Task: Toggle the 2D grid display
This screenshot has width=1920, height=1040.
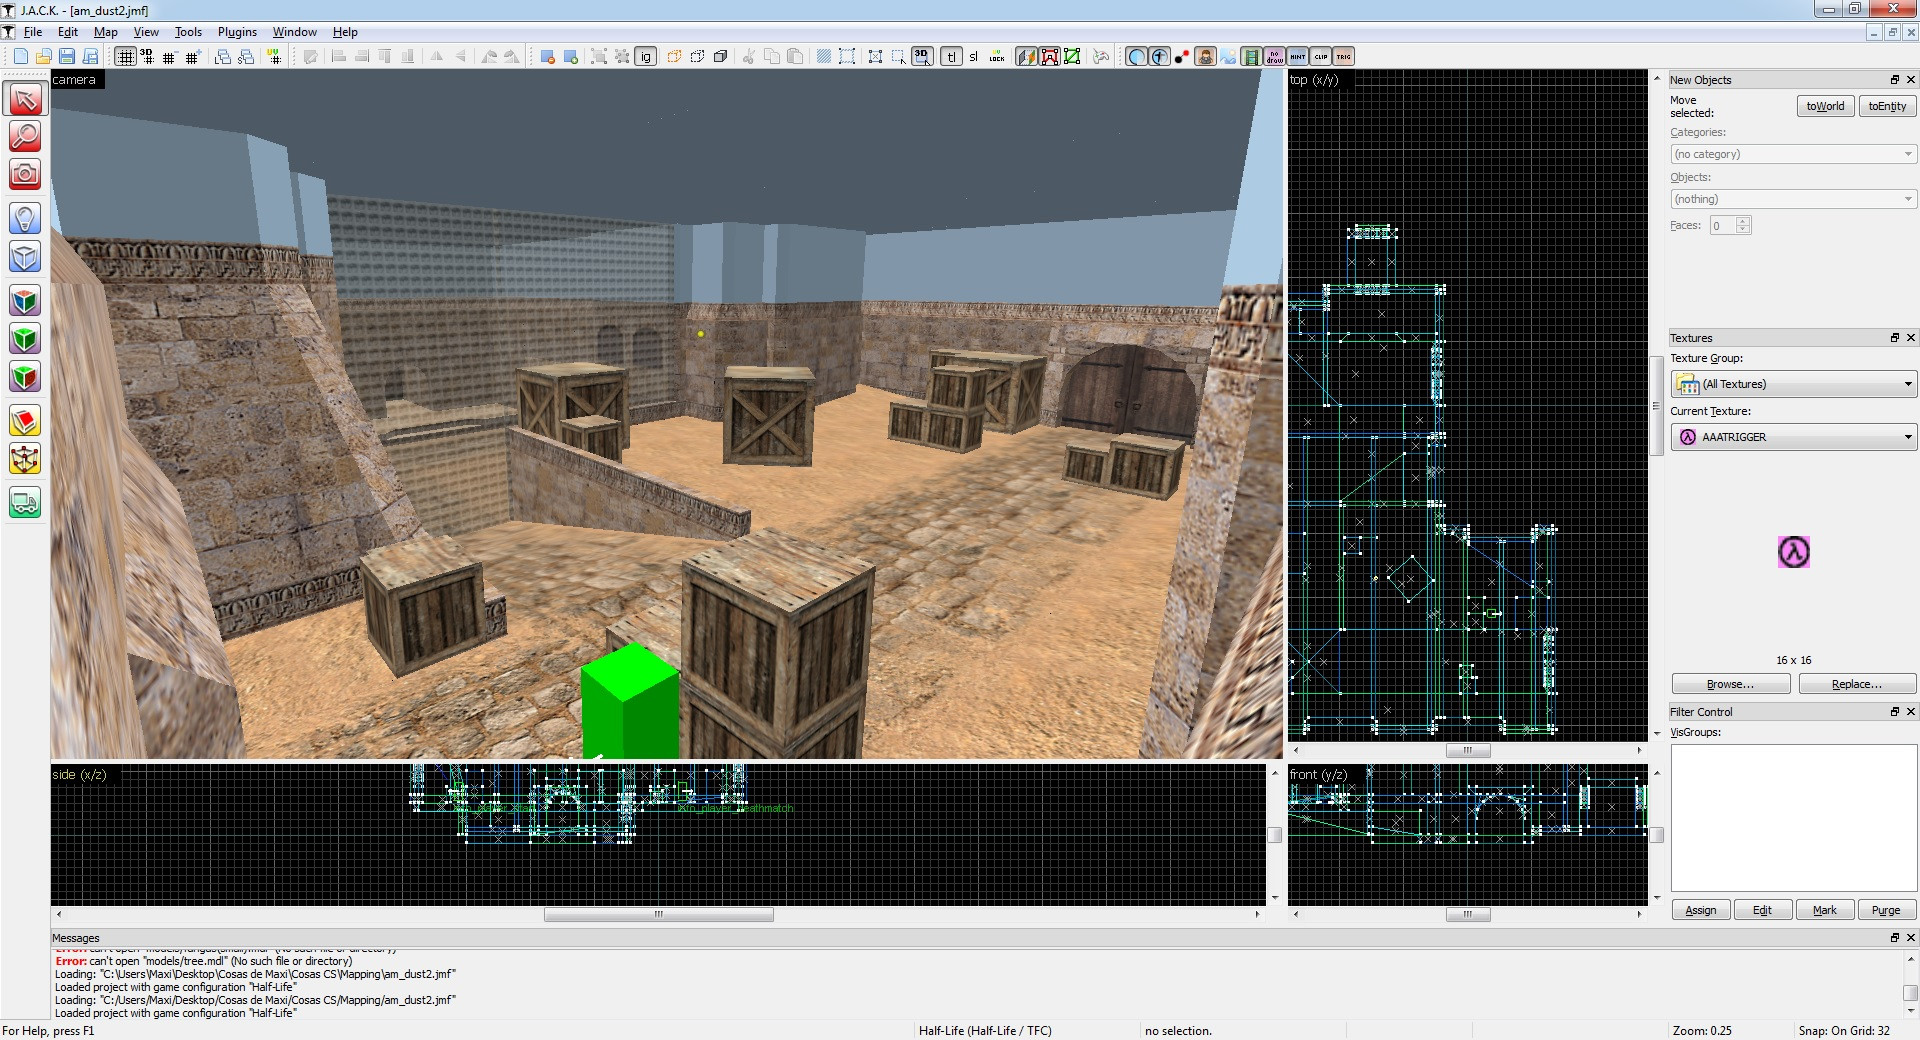Action: 125,56
